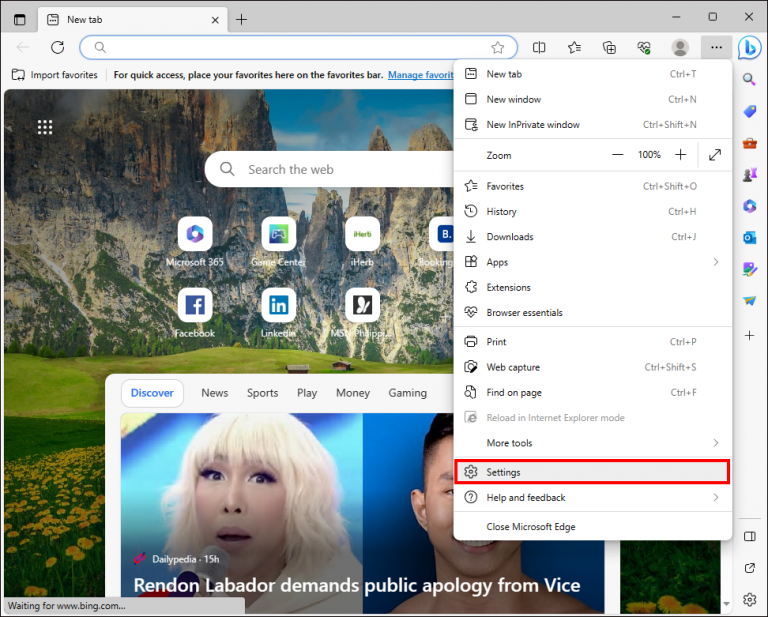Choose Find on page
The width and height of the screenshot is (768, 617).
(593, 392)
